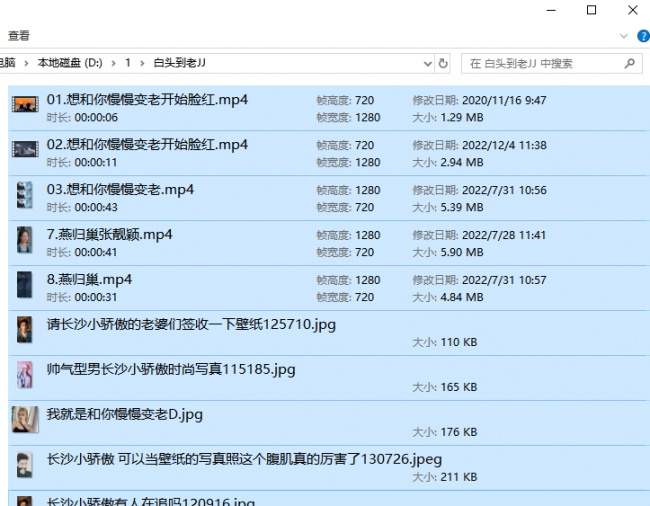Select file name 帅气型男长沙小骄傲时尚写真115185.jpg
This screenshot has height=506, width=650.
(171, 370)
